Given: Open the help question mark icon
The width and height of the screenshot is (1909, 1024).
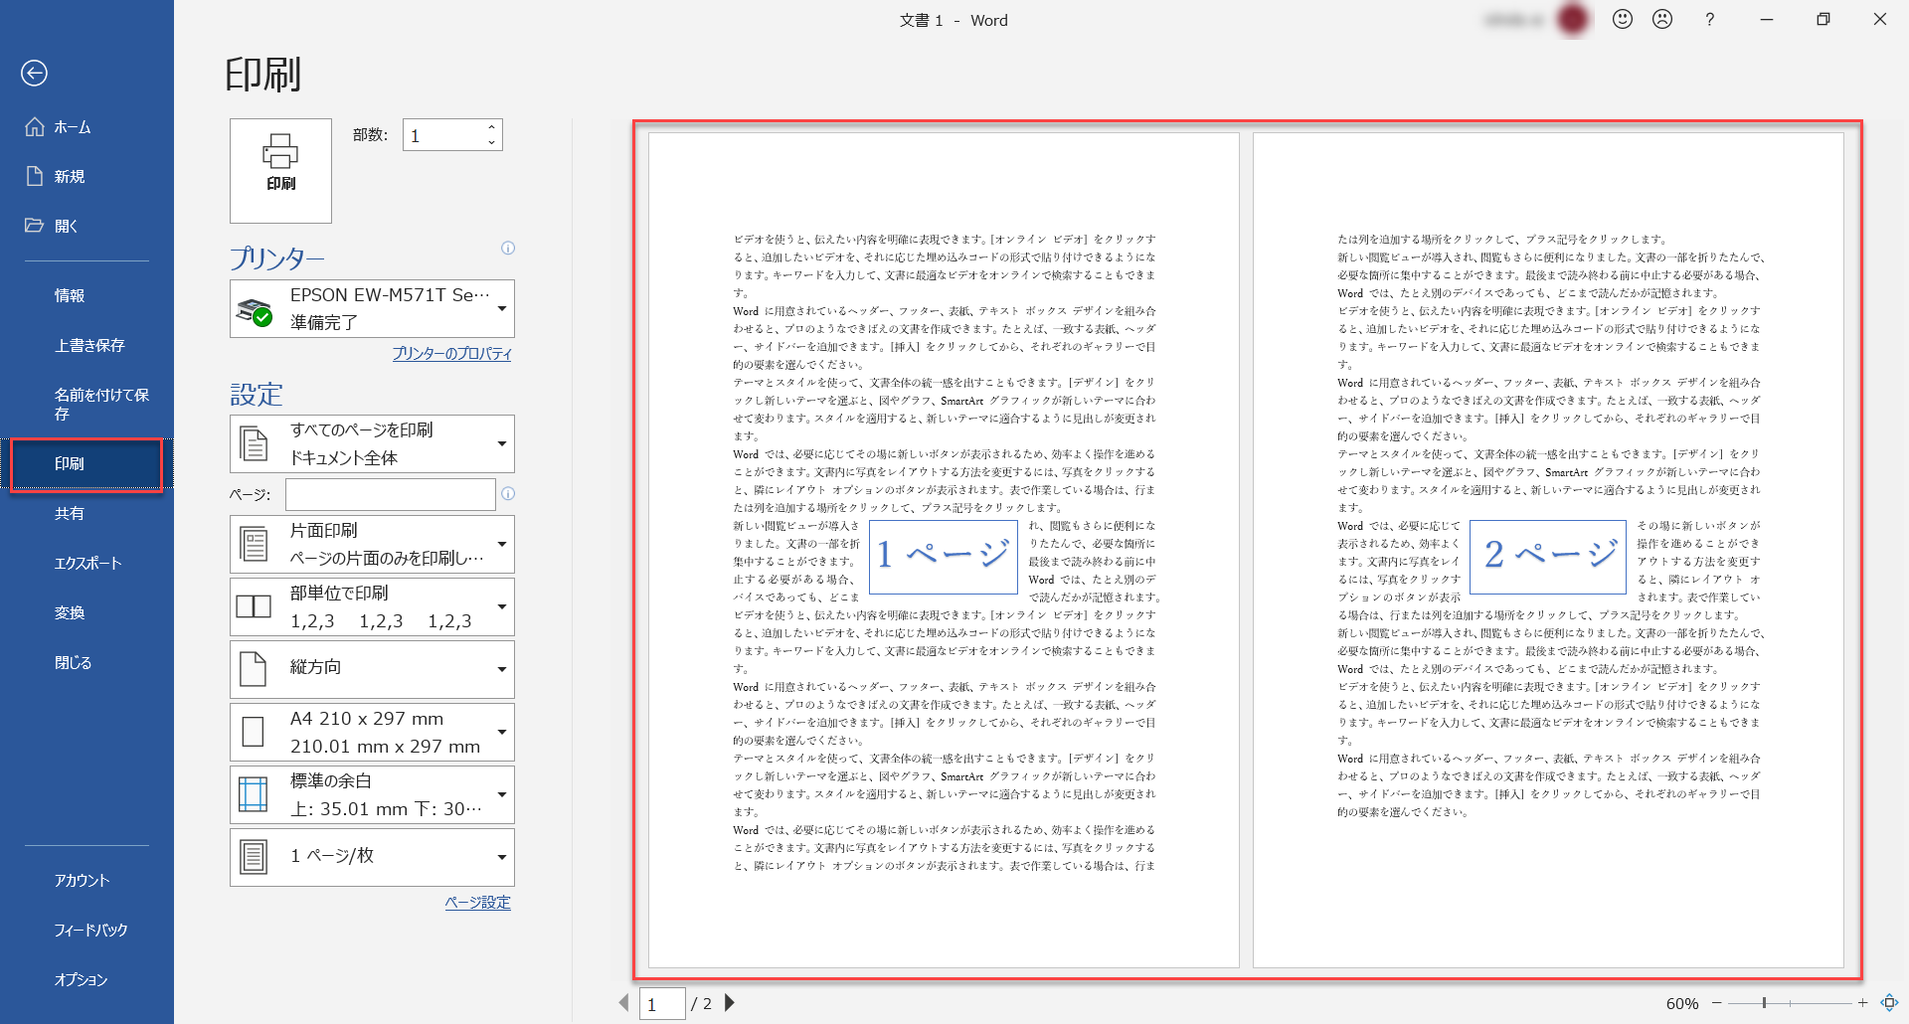Looking at the screenshot, I should click(1710, 20).
